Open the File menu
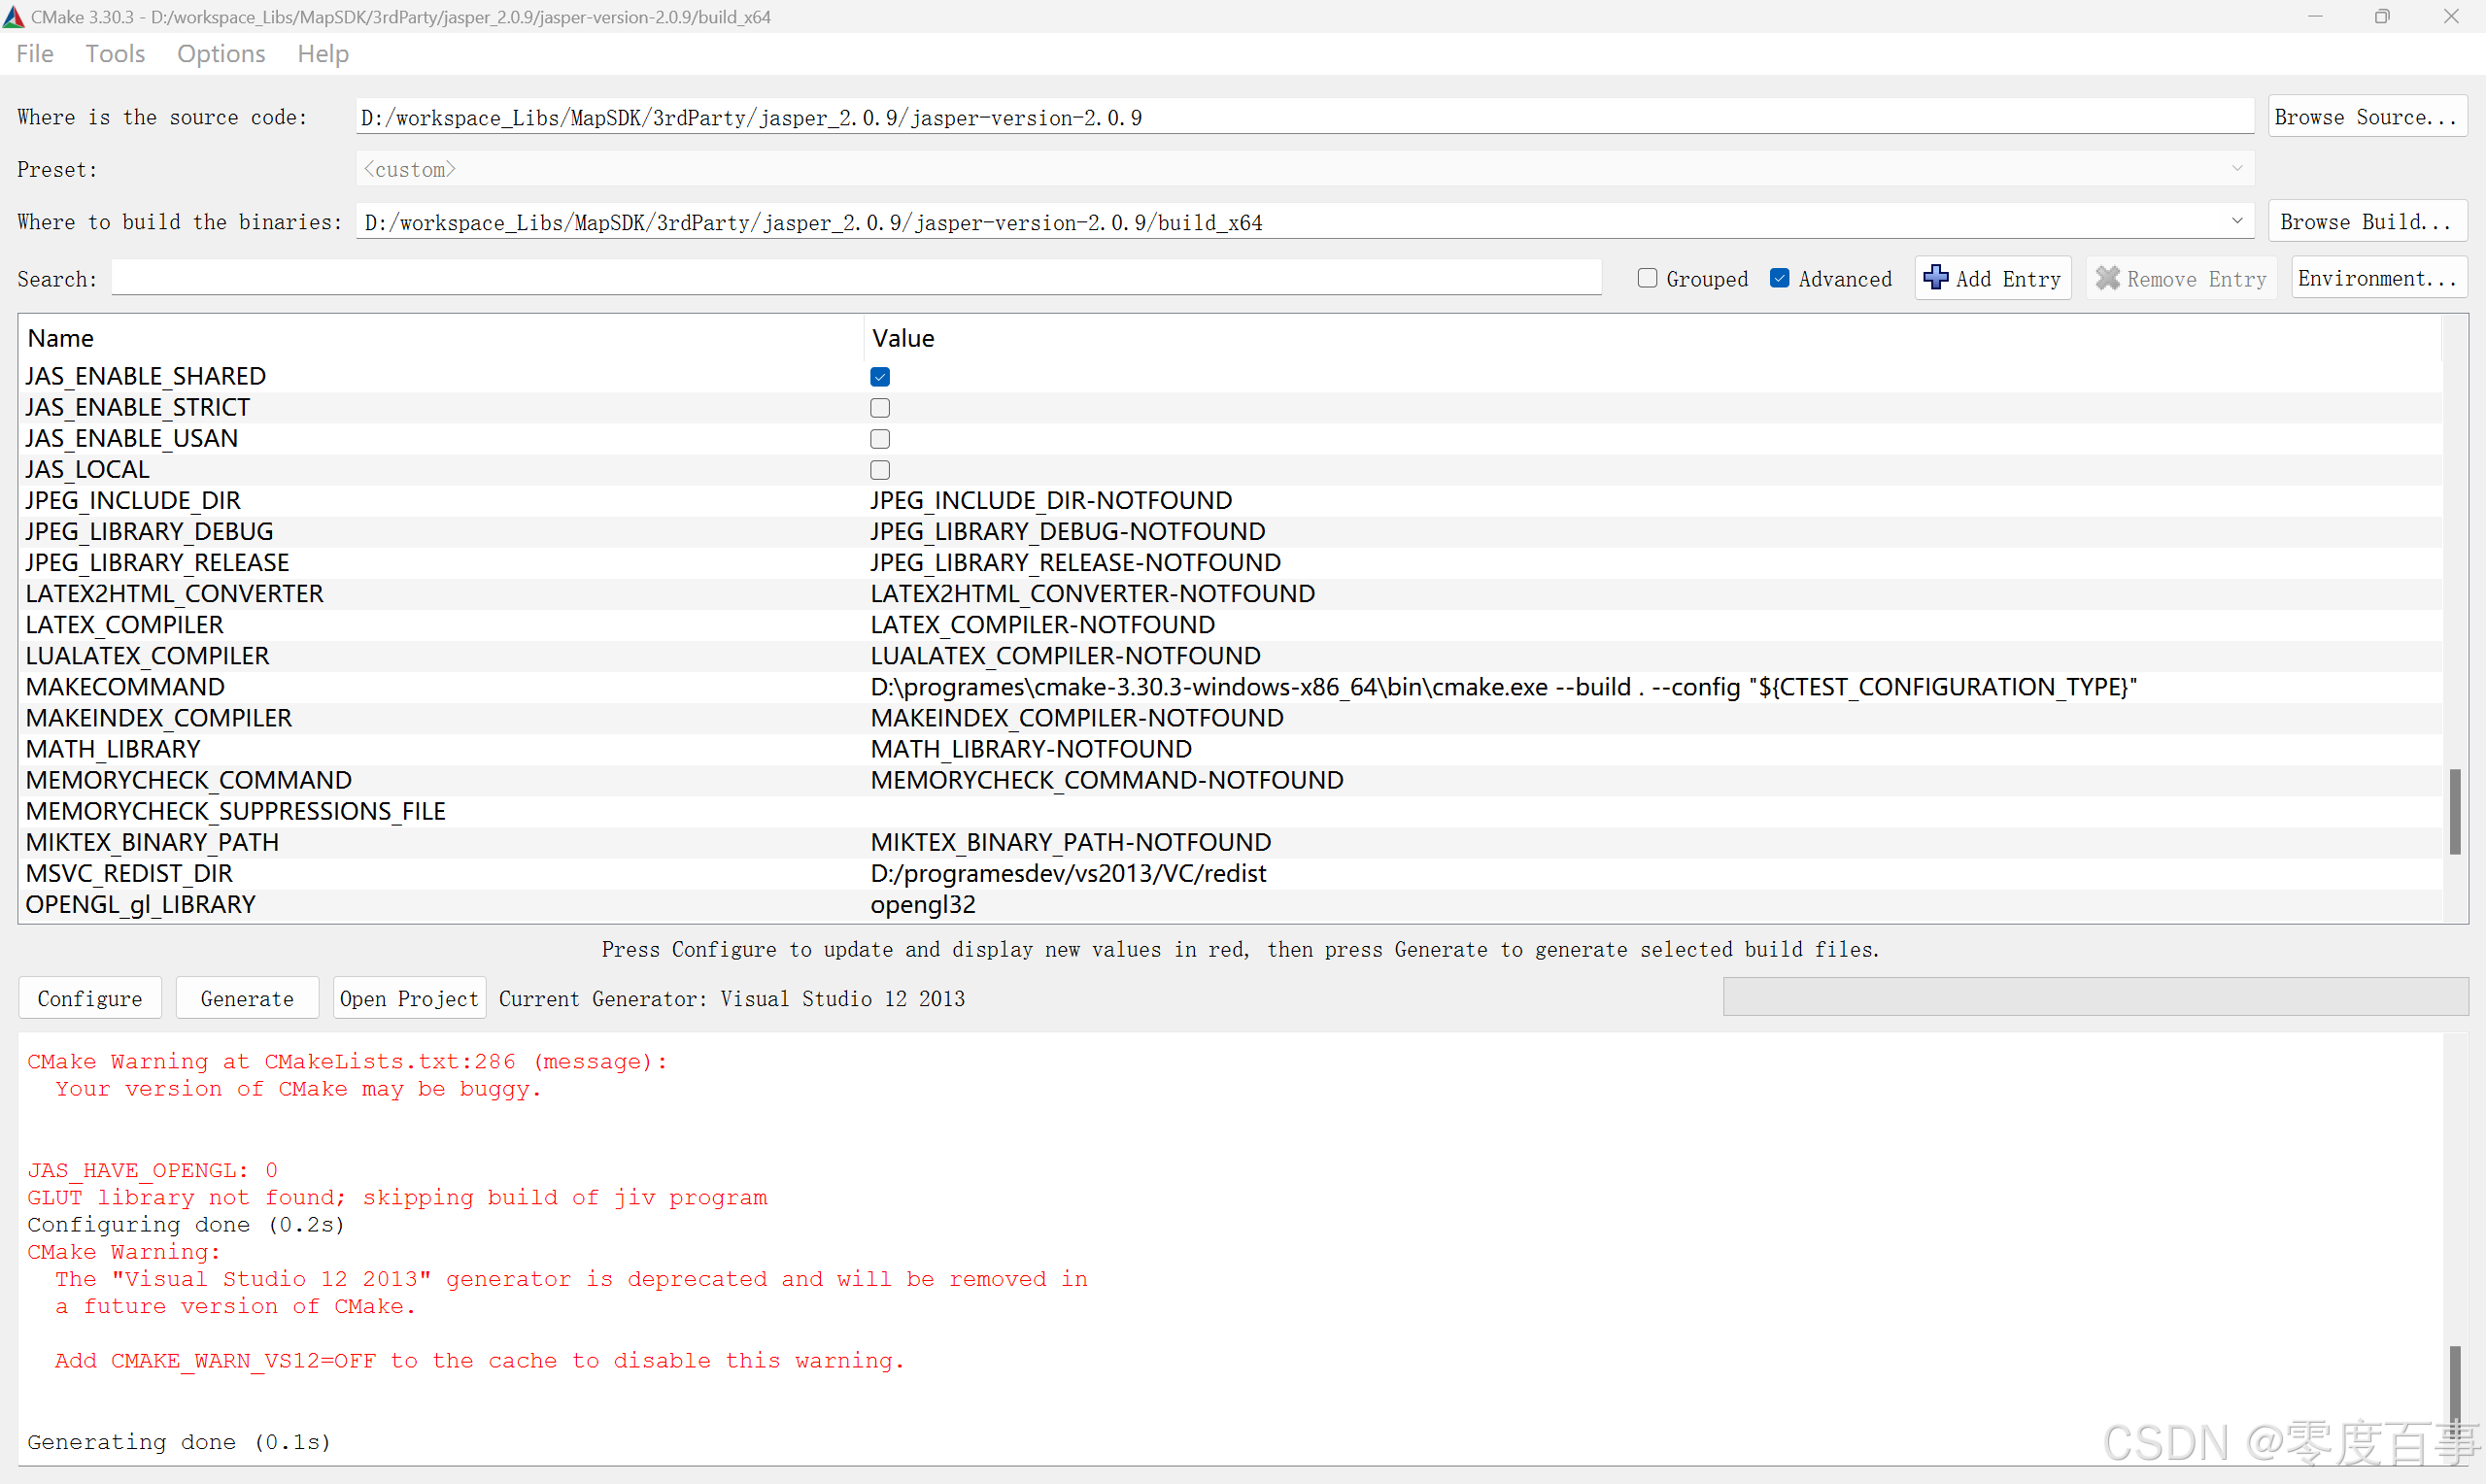This screenshot has height=1484, width=2486. click(x=35, y=54)
